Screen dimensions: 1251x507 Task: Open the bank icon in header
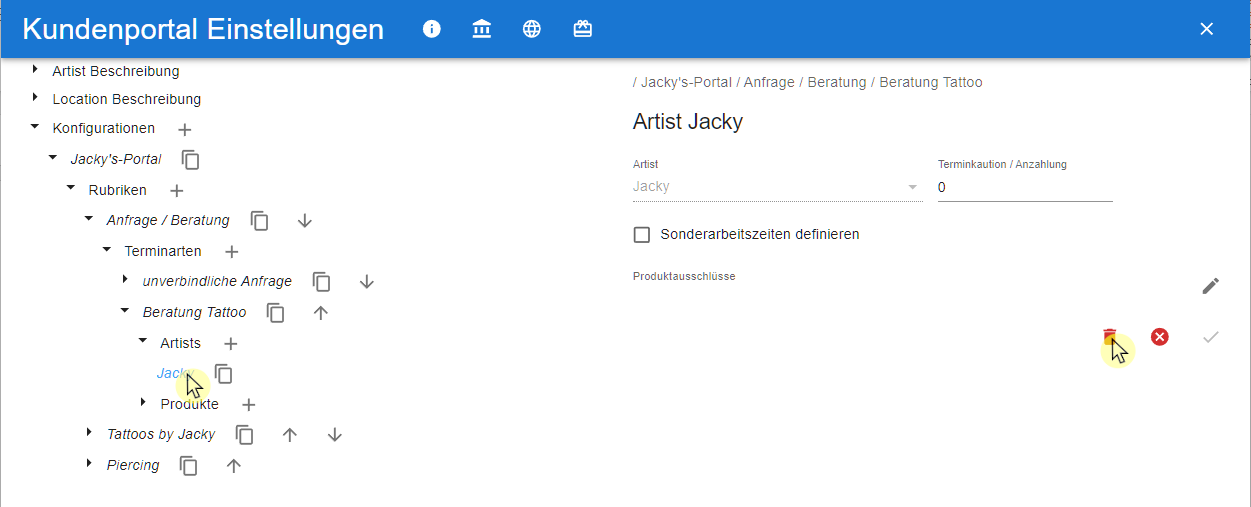(x=482, y=29)
